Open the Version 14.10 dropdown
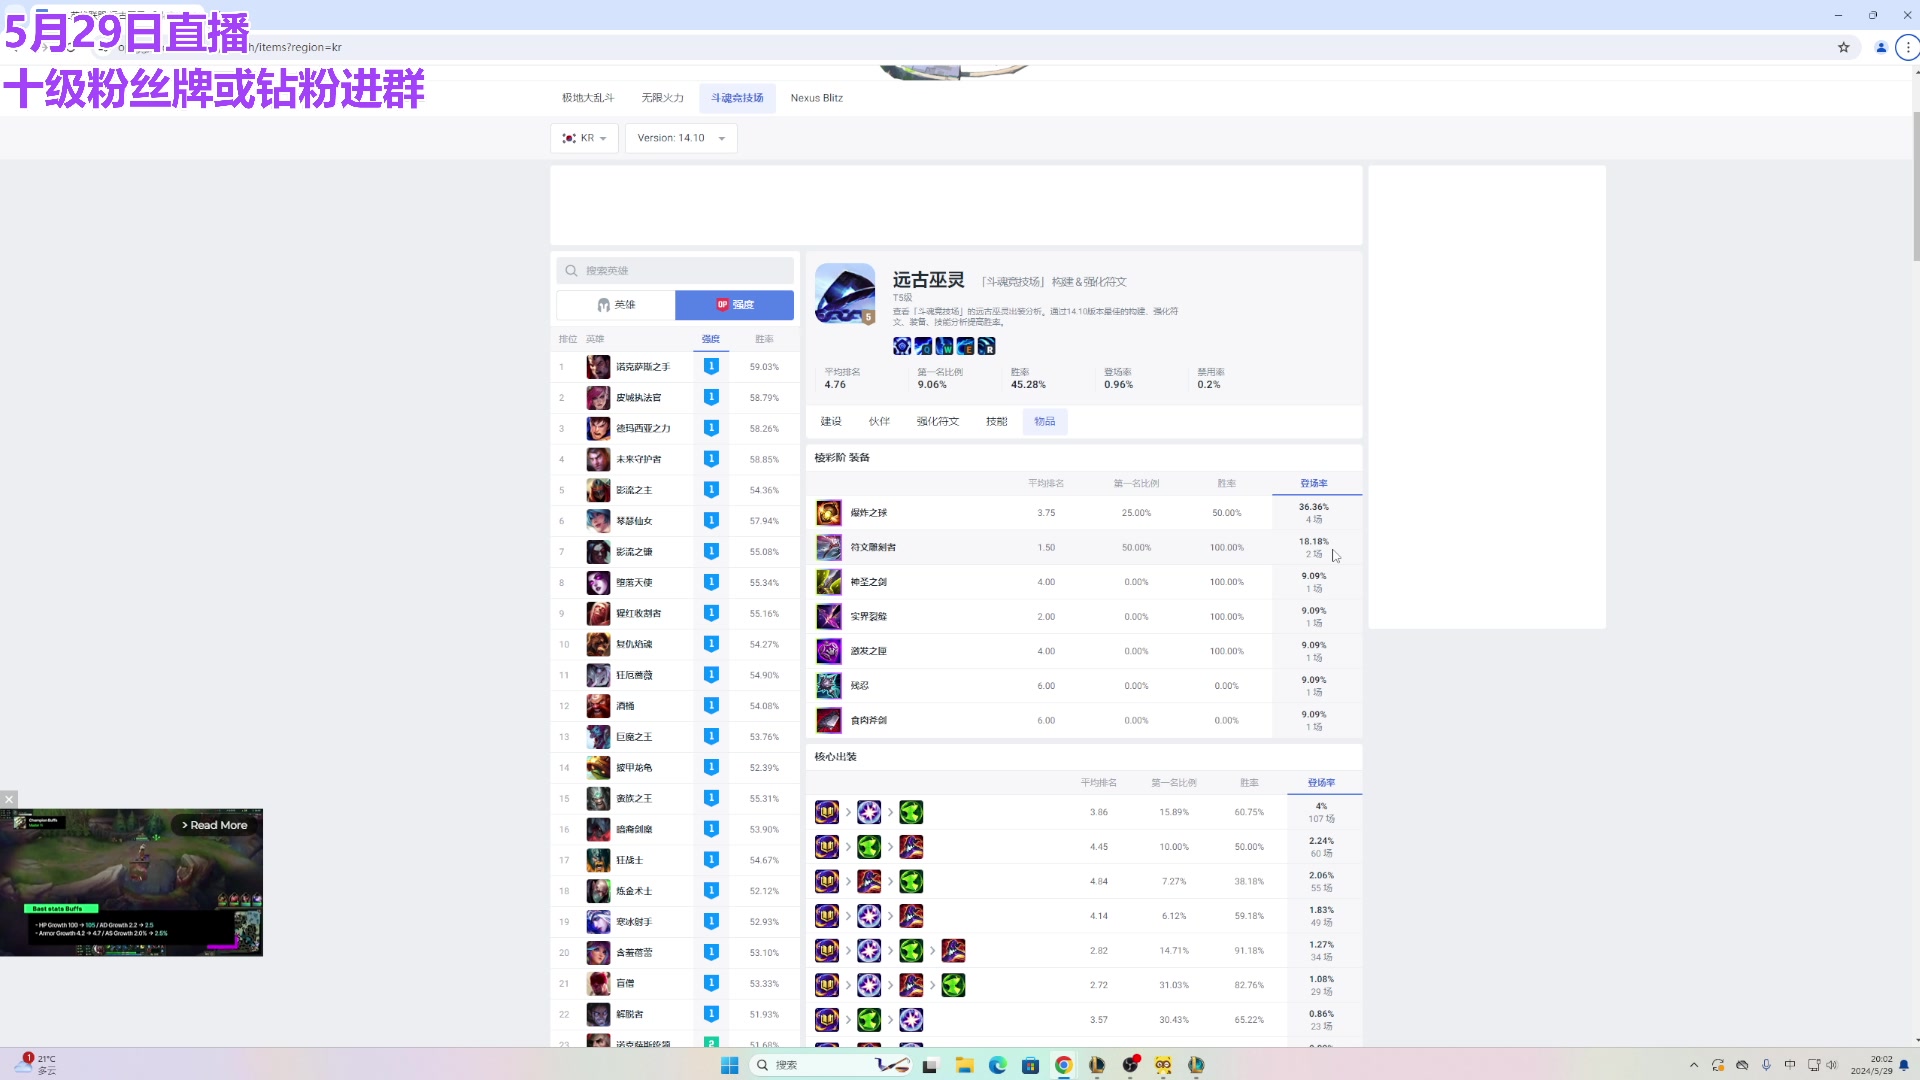Screen dimensions: 1920x1080 click(x=681, y=138)
